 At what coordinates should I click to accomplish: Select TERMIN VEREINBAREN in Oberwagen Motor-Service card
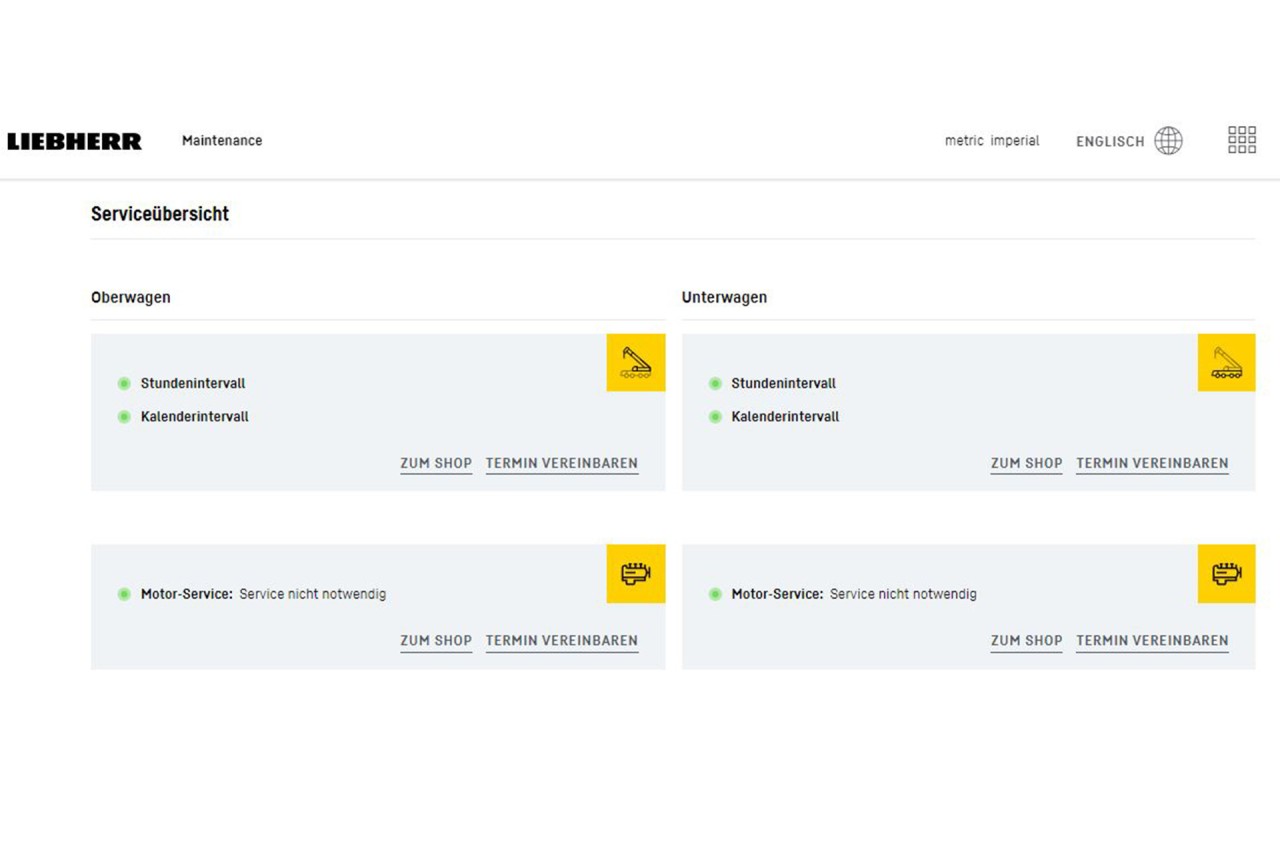[x=562, y=641]
